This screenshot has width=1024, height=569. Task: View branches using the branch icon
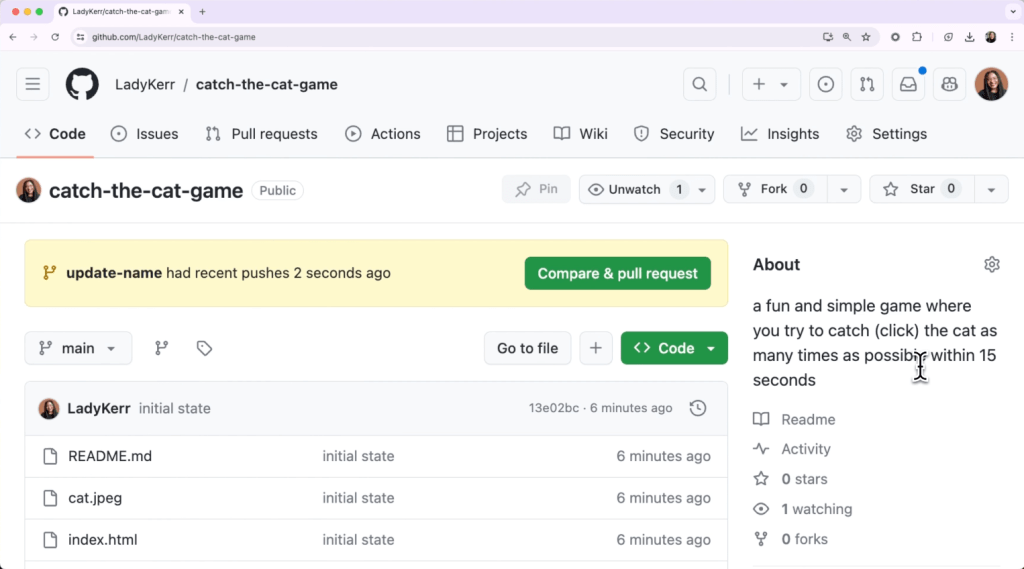161,348
